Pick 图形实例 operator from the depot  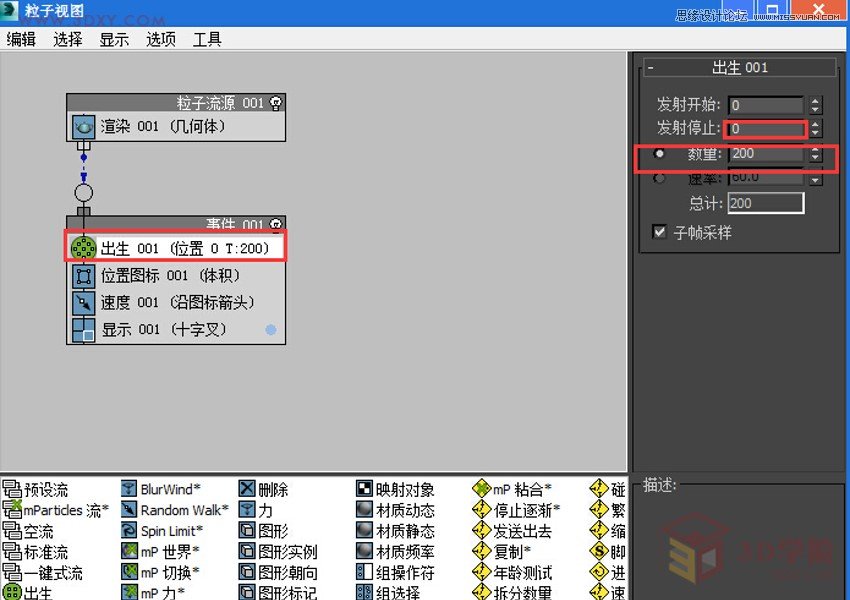click(x=279, y=552)
